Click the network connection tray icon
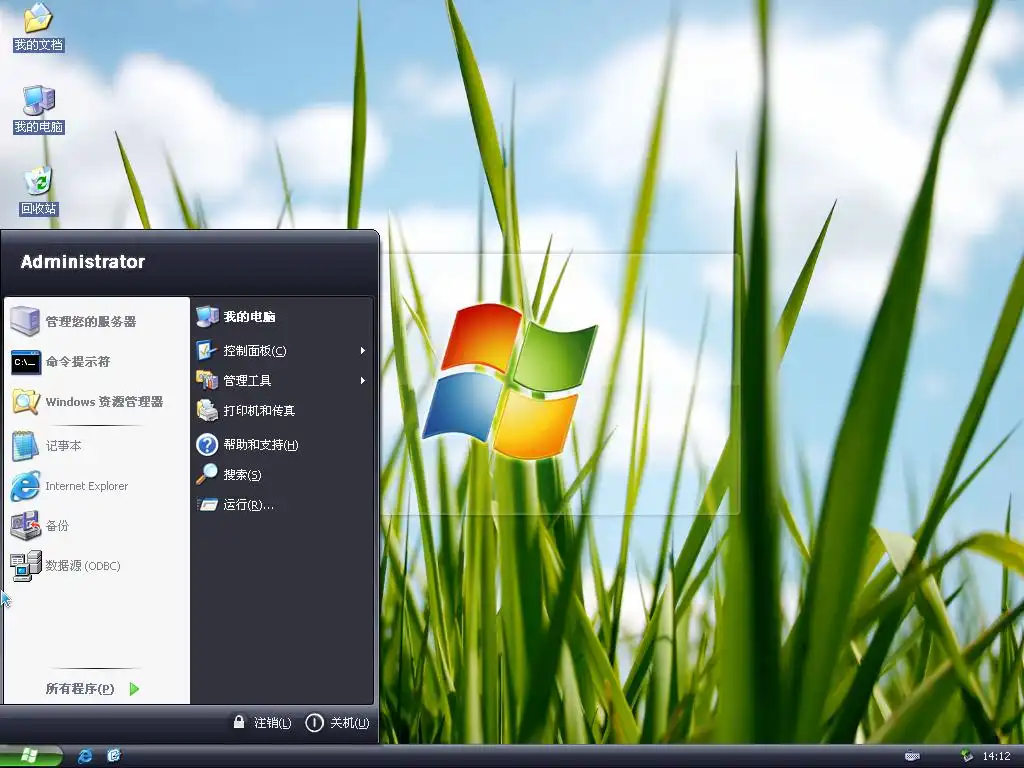This screenshot has width=1024, height=768. 967,756
